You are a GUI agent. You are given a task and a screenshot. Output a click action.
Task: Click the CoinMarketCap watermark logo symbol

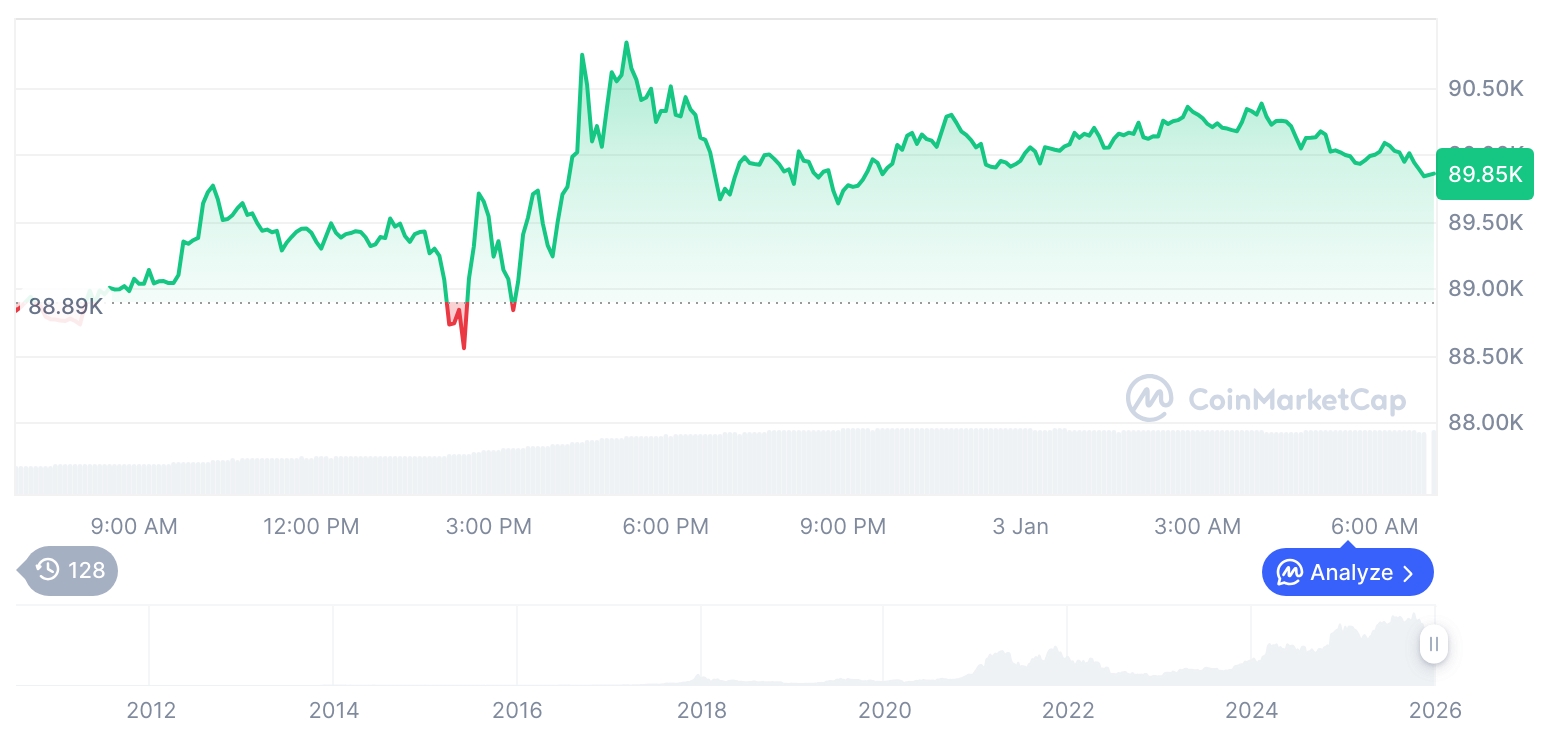[x=1149, y=399]
